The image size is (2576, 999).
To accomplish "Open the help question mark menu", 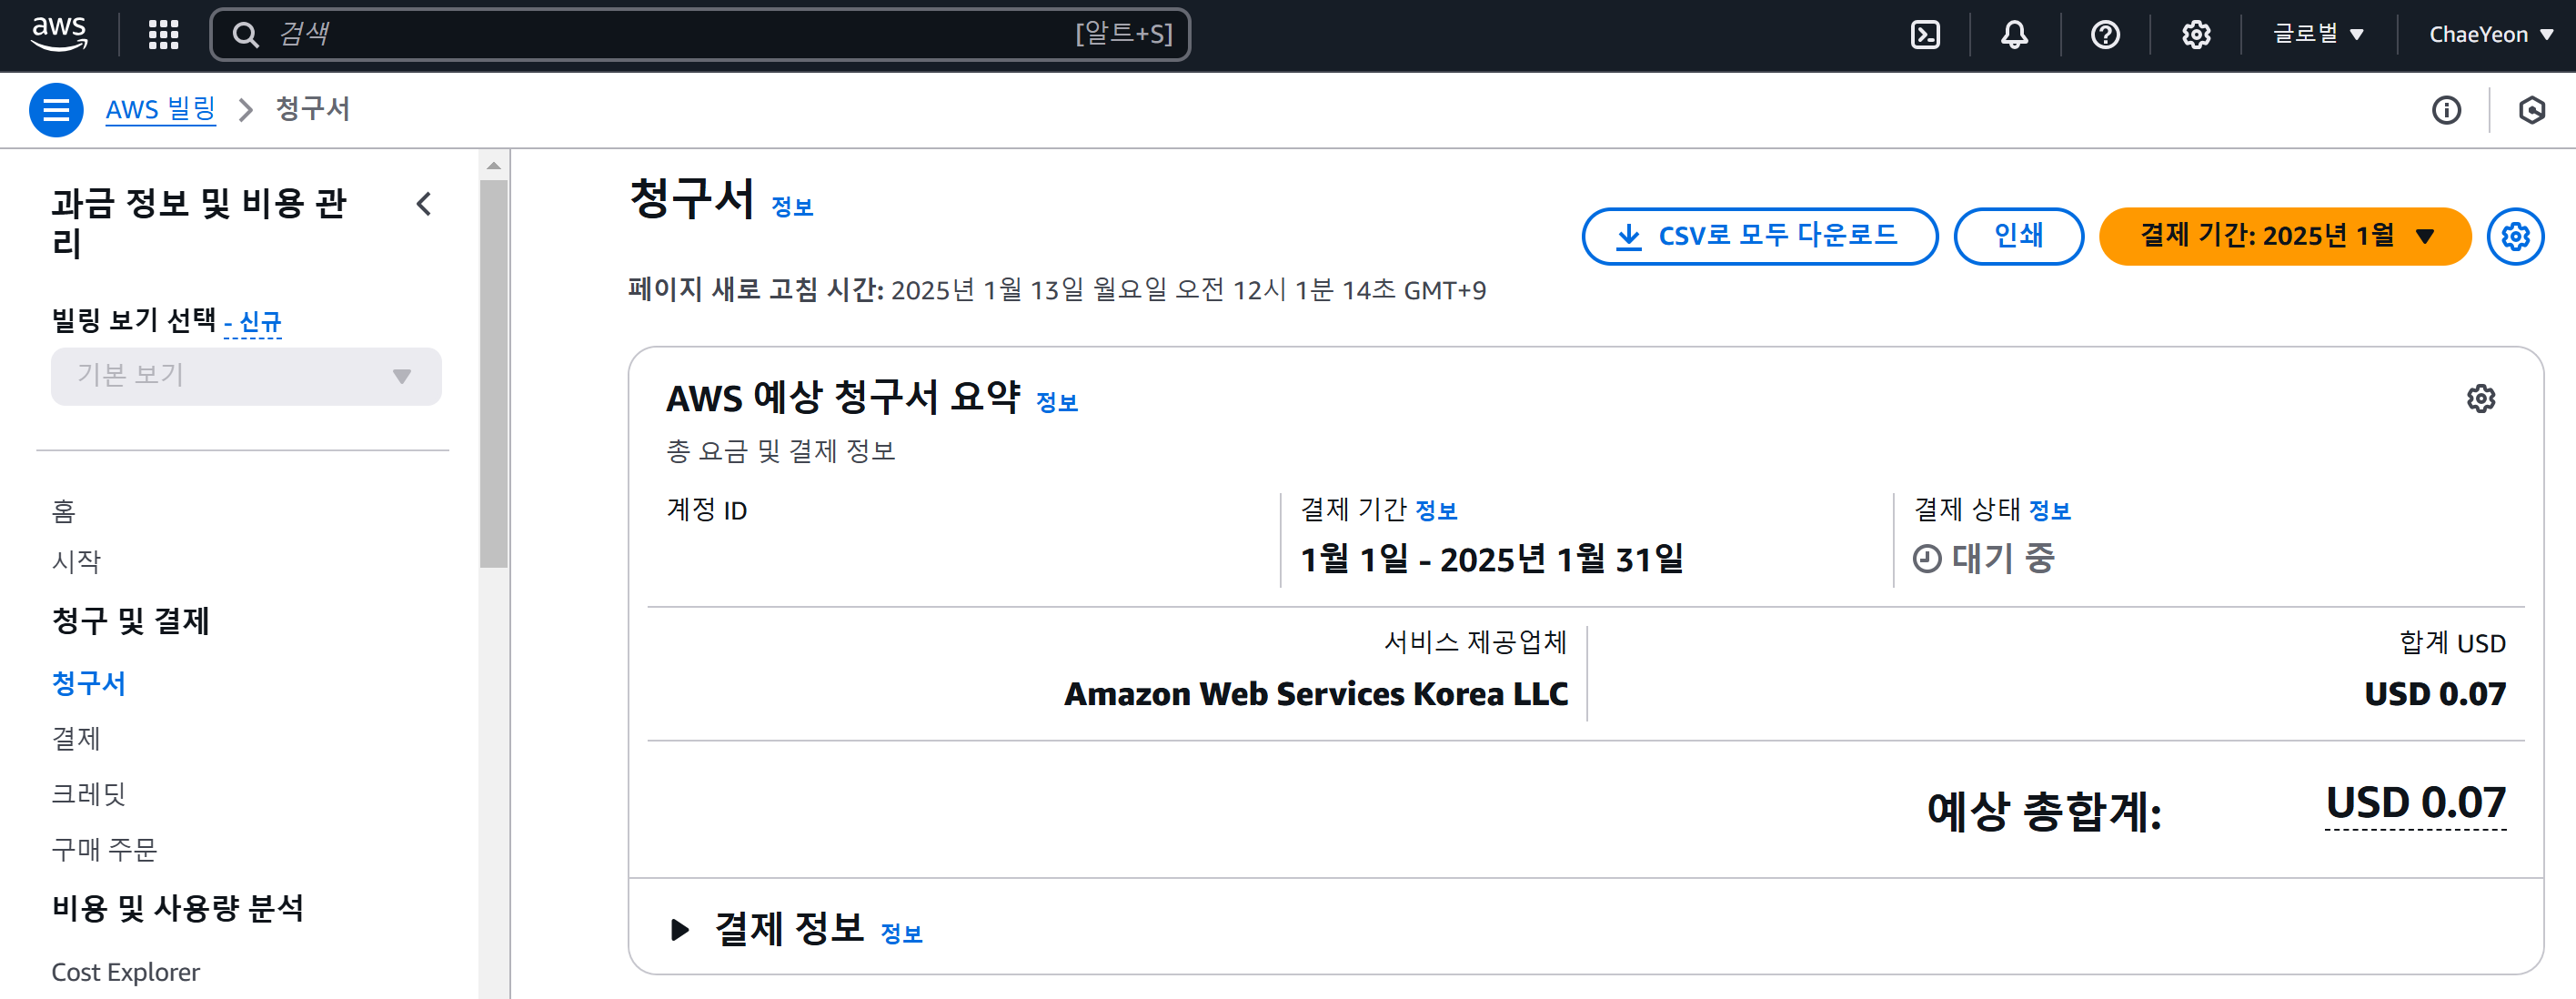I will point(2104,35).
